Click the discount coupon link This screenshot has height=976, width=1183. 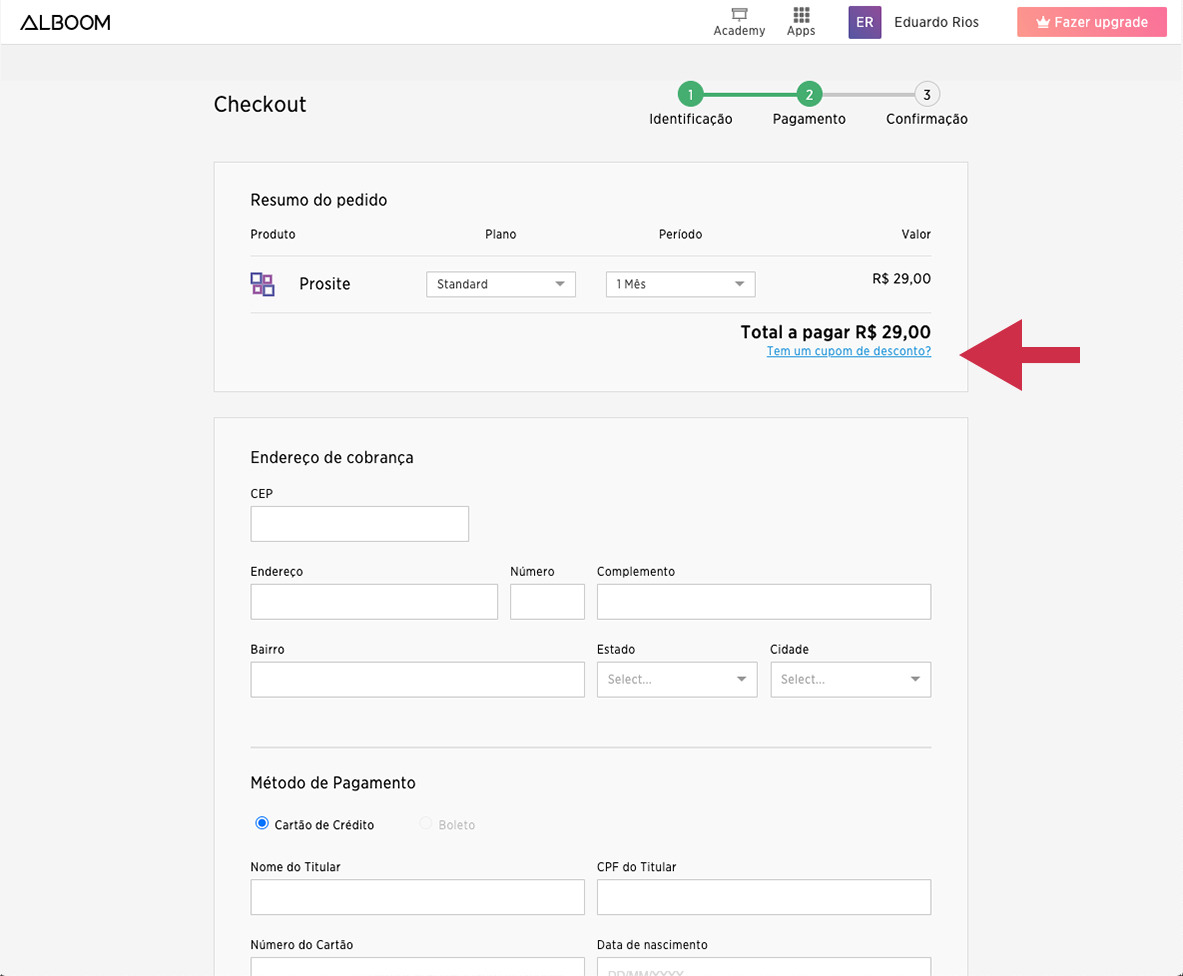[848, 351]
